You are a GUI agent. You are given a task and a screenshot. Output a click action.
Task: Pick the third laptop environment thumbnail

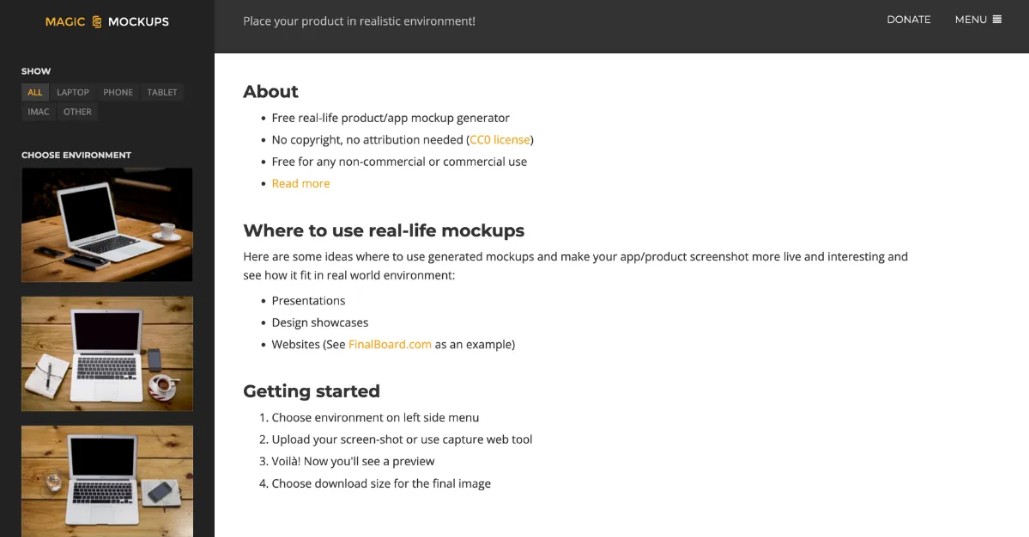click(107, 481)
